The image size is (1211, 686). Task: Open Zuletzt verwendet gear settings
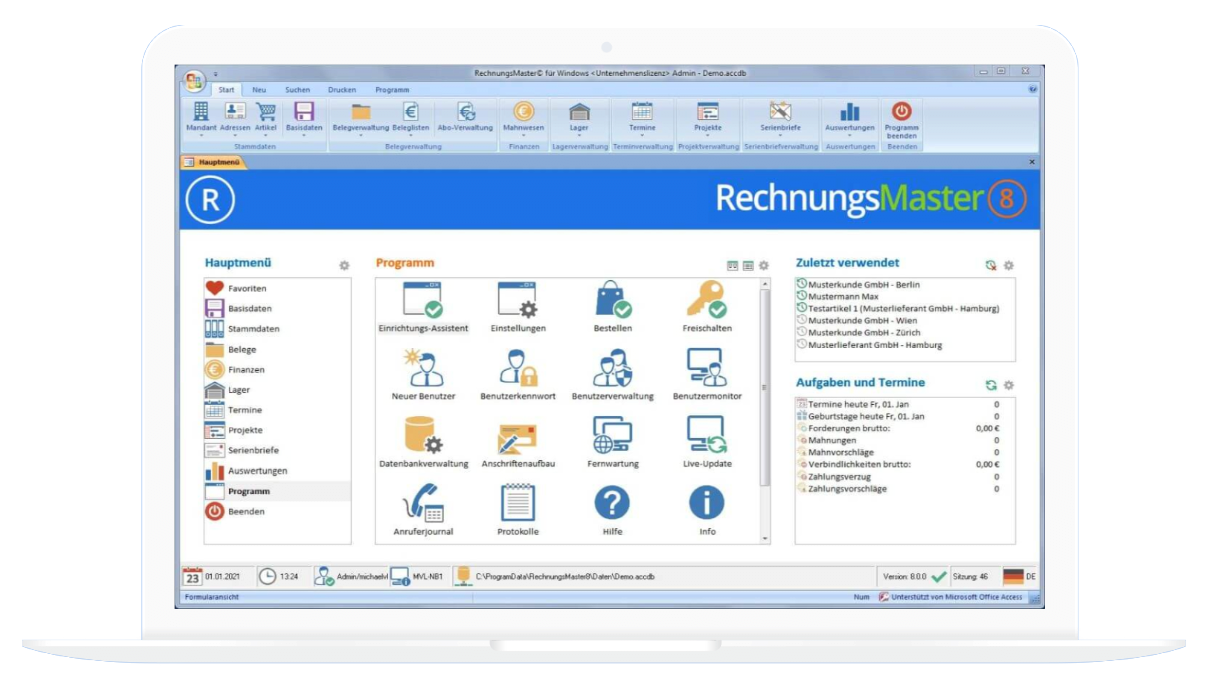pos(1008,265)
